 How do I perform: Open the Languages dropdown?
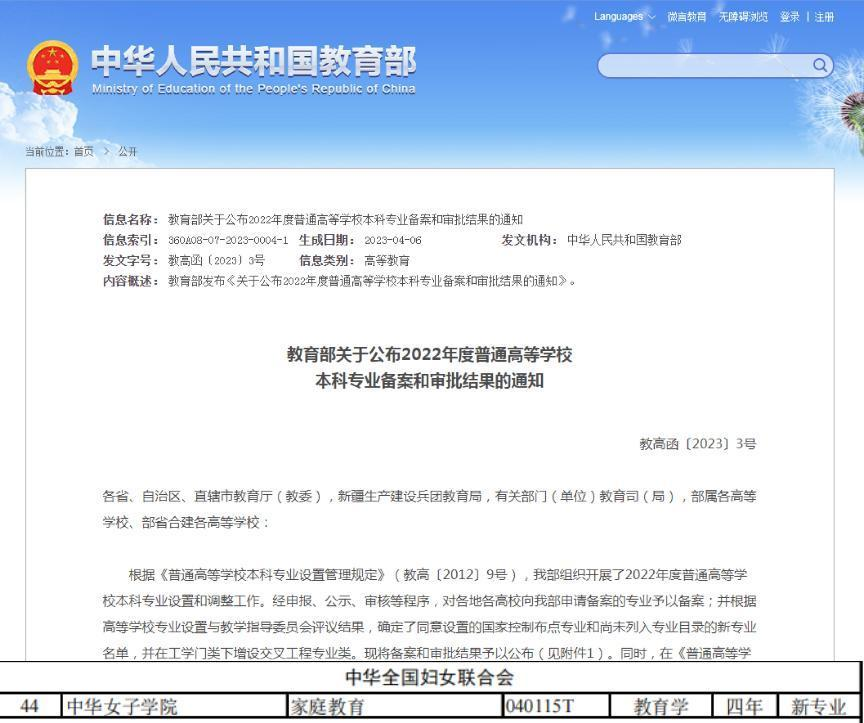pyautogui.click(x=620, y=16)
